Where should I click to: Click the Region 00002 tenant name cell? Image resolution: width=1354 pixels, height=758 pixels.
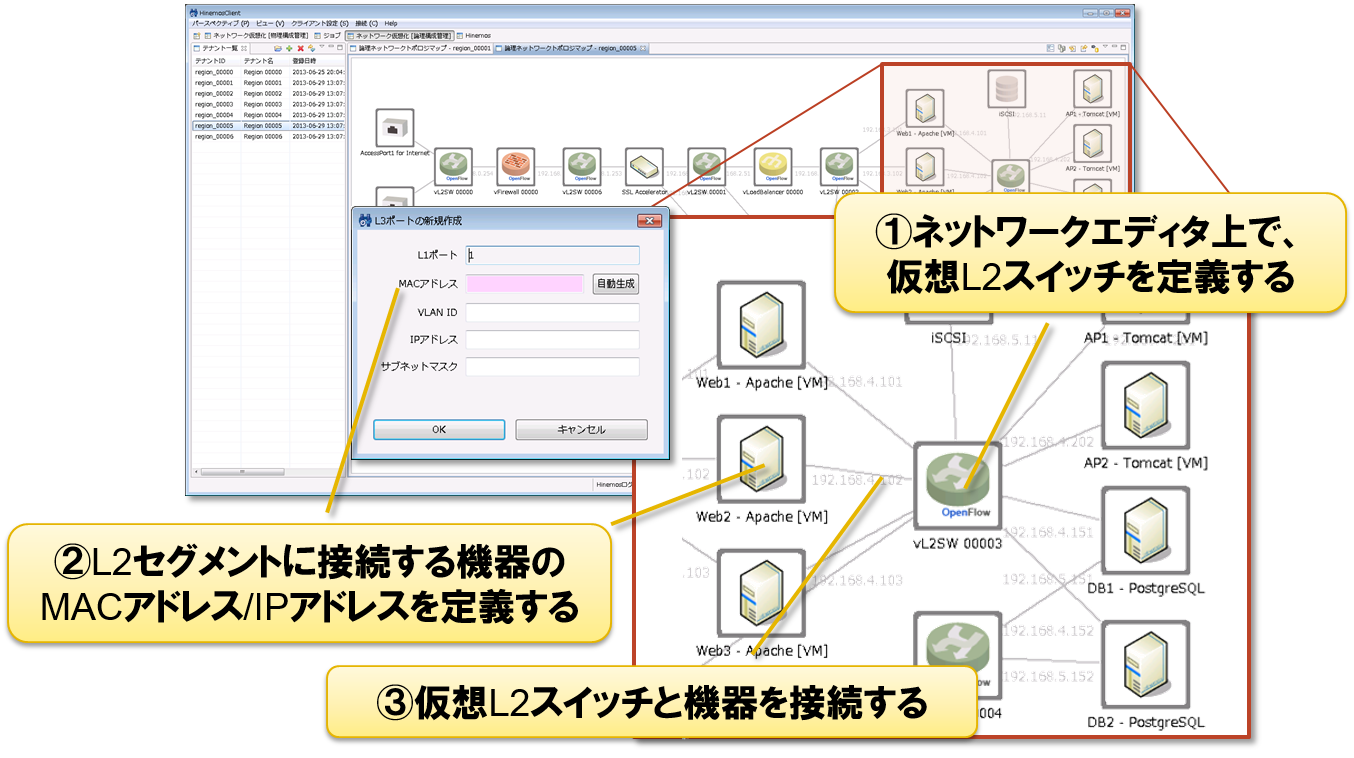(263, 94)
